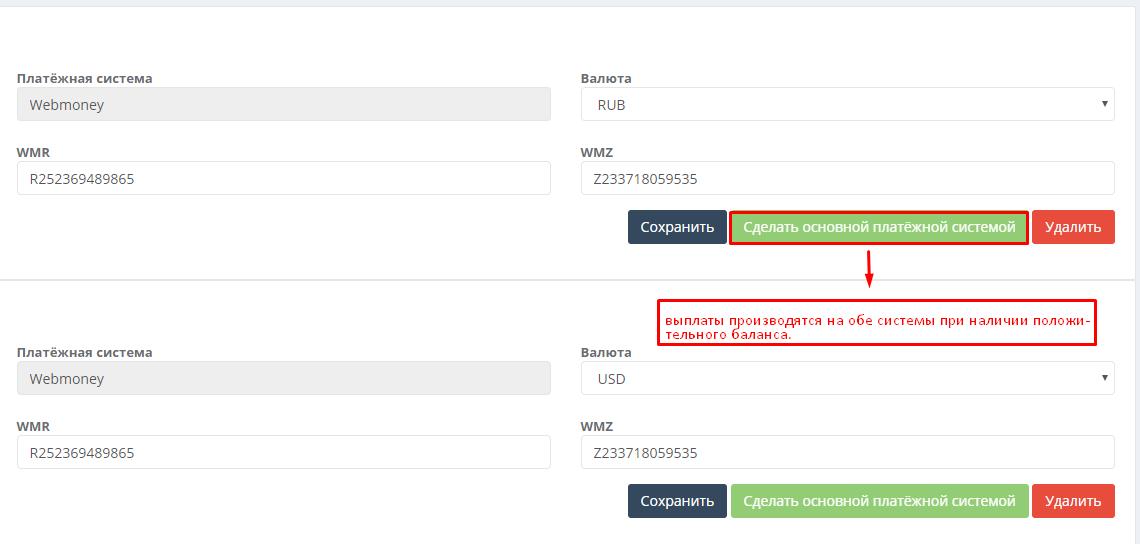
Task: Click the WMR field in the RUB form
Action: [283, 179]
